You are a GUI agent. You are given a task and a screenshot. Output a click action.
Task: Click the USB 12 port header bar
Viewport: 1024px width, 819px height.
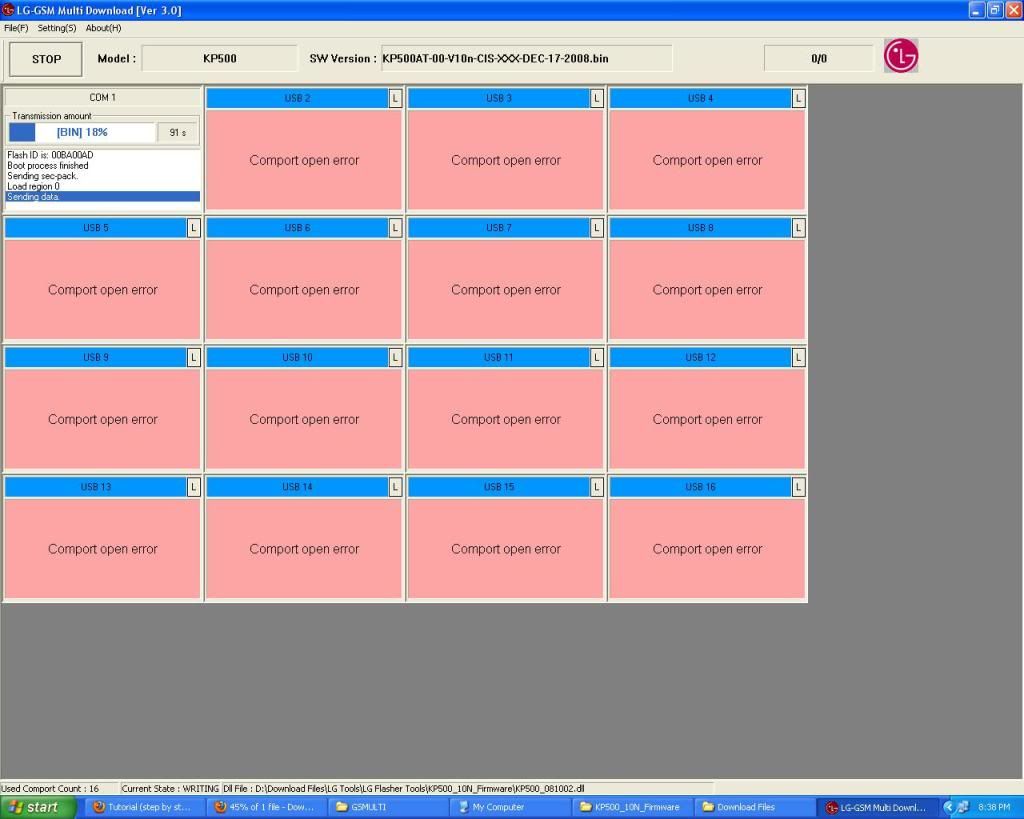point(700,357)
